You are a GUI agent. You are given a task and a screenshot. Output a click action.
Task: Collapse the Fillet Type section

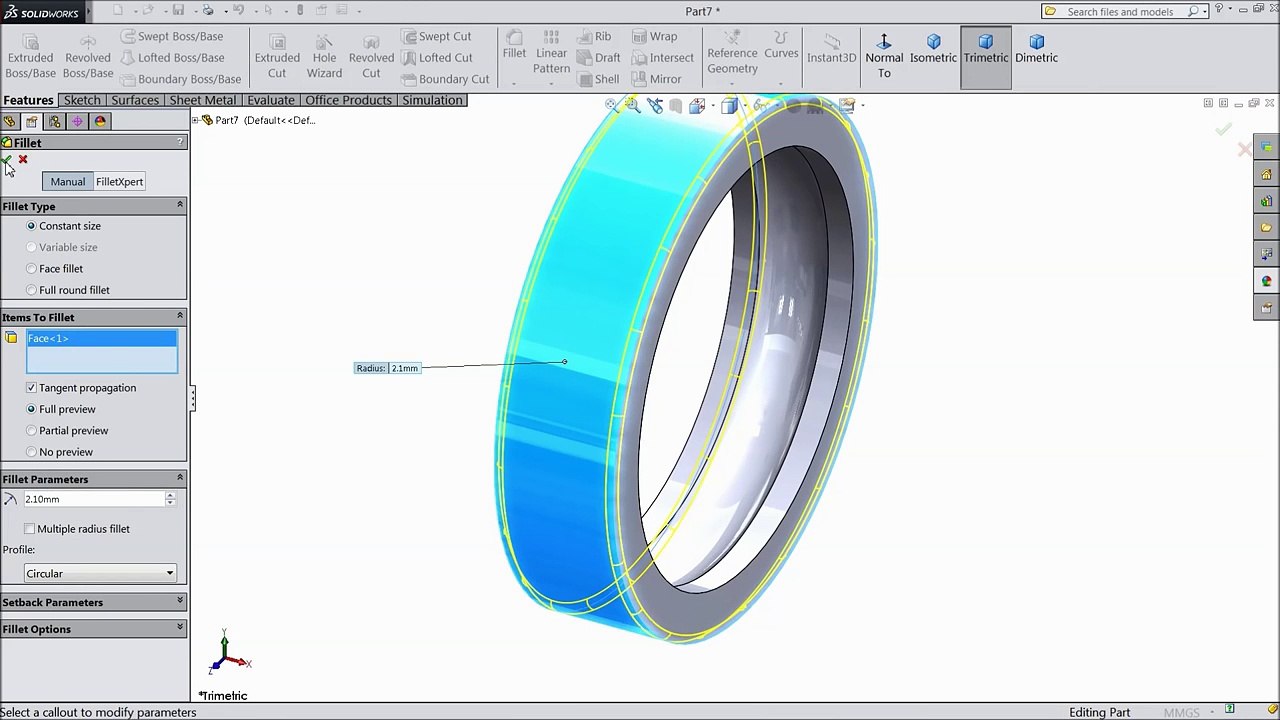pos(180,205)
